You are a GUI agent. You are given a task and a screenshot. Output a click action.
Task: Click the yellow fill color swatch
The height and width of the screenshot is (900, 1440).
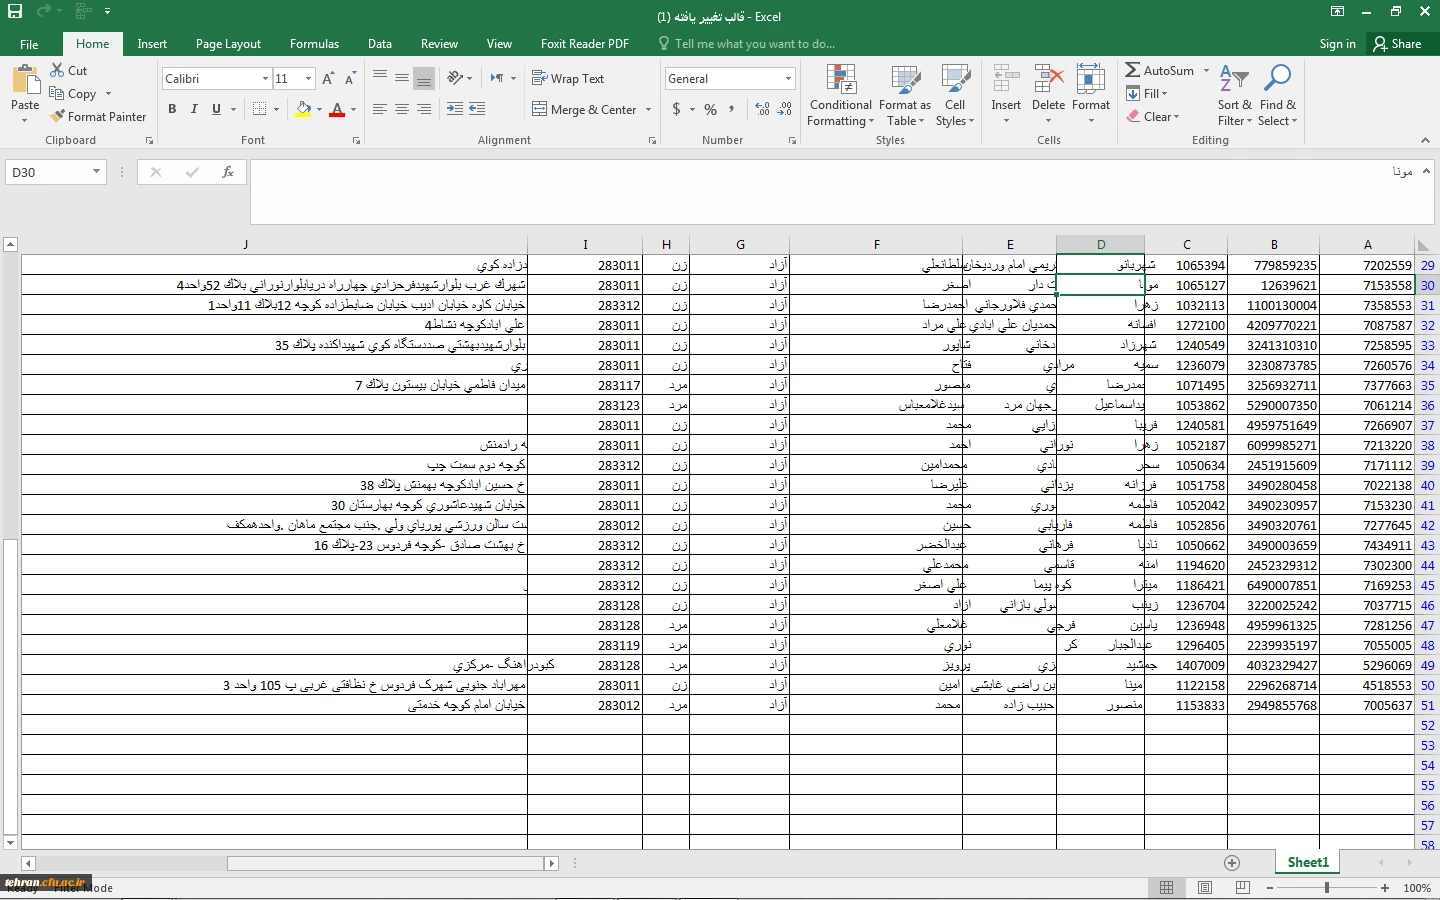[x=303, y=109]
